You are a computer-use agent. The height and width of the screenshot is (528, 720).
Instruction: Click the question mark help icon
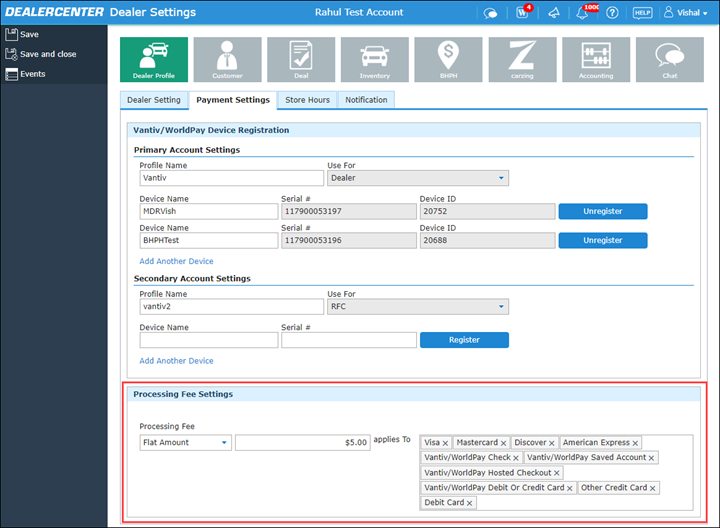612,13
